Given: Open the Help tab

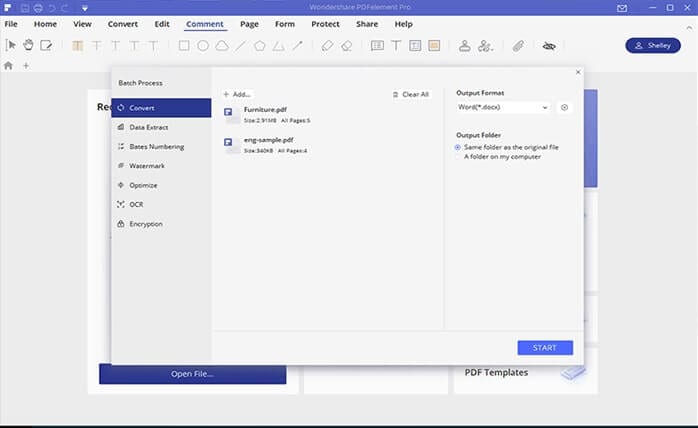Looking at the screenshot, I should (404, 24).
